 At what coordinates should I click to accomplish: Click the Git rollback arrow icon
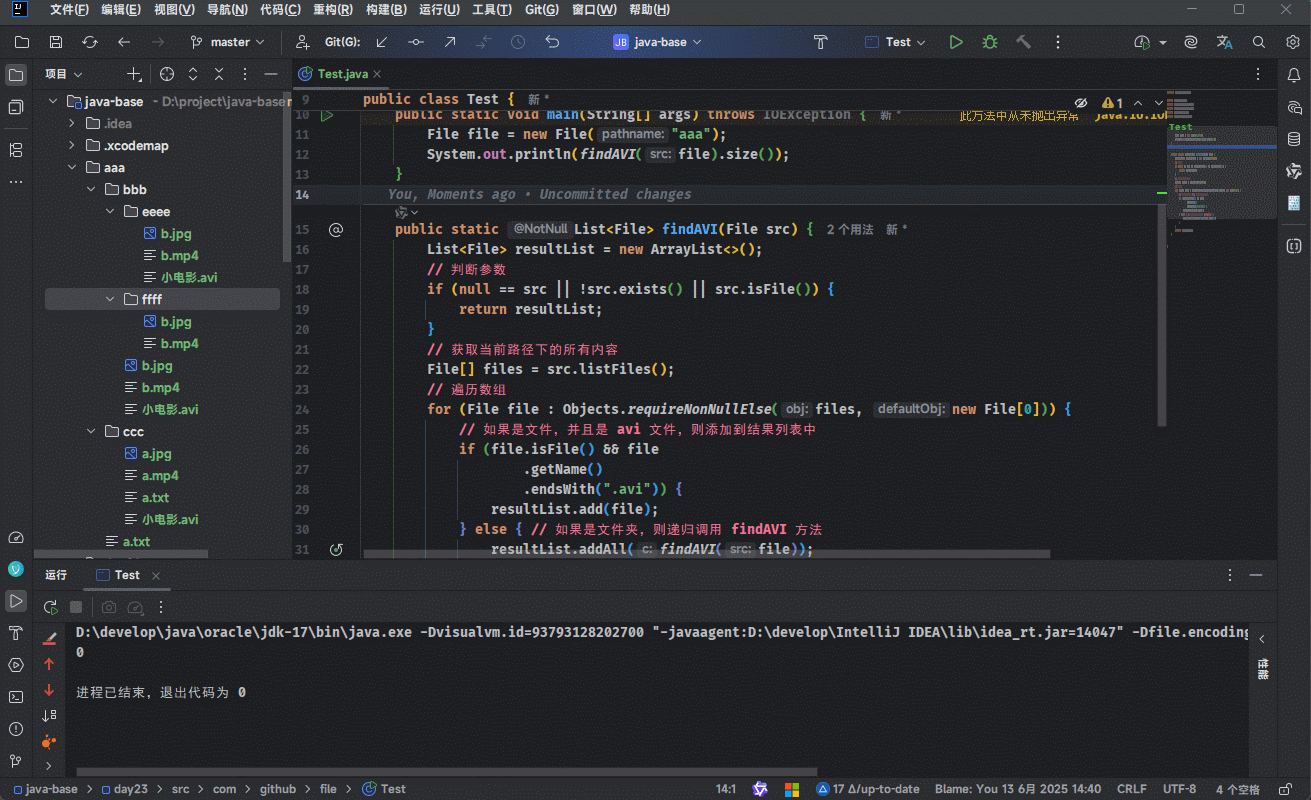(x=552, y=42)
